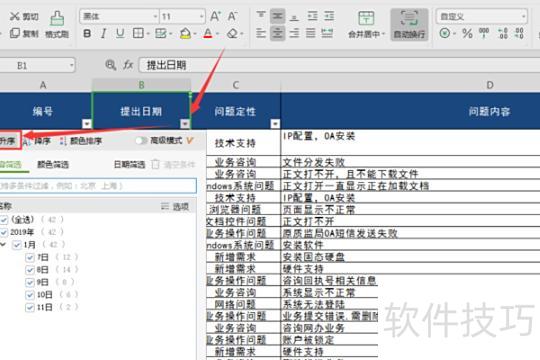540x360 pixels.
Task: Uncheck the 7日 checkbox
Action: click(x=30, y=257)
